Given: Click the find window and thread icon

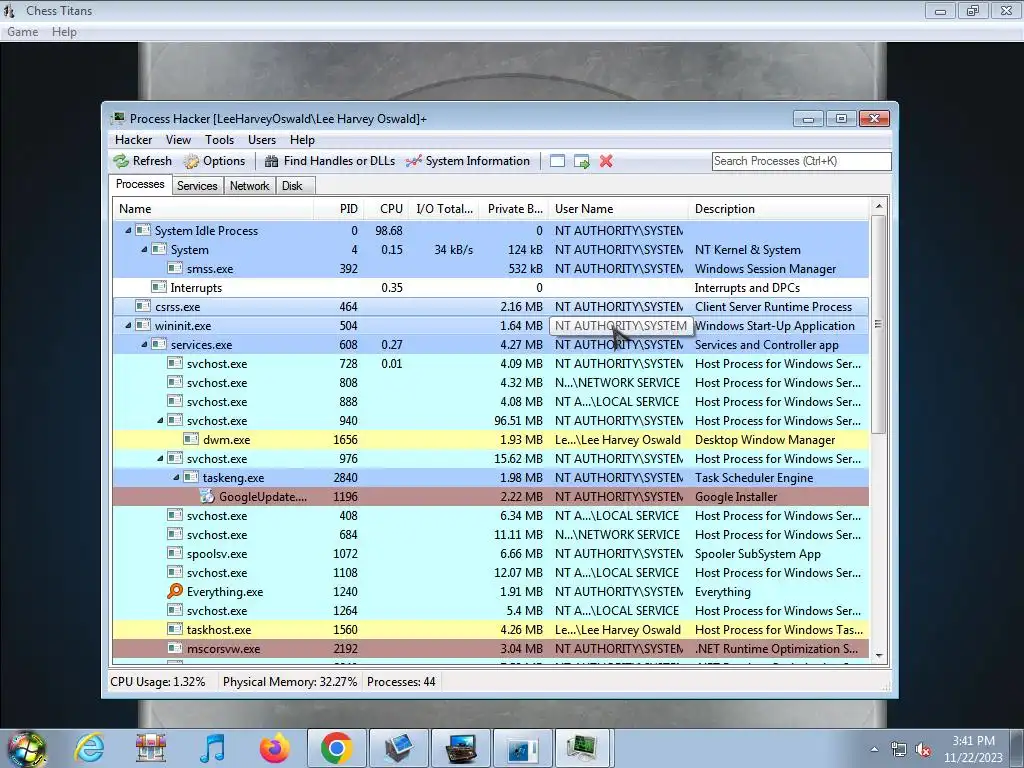Looking at the screenshot, I should coord(581,161).
